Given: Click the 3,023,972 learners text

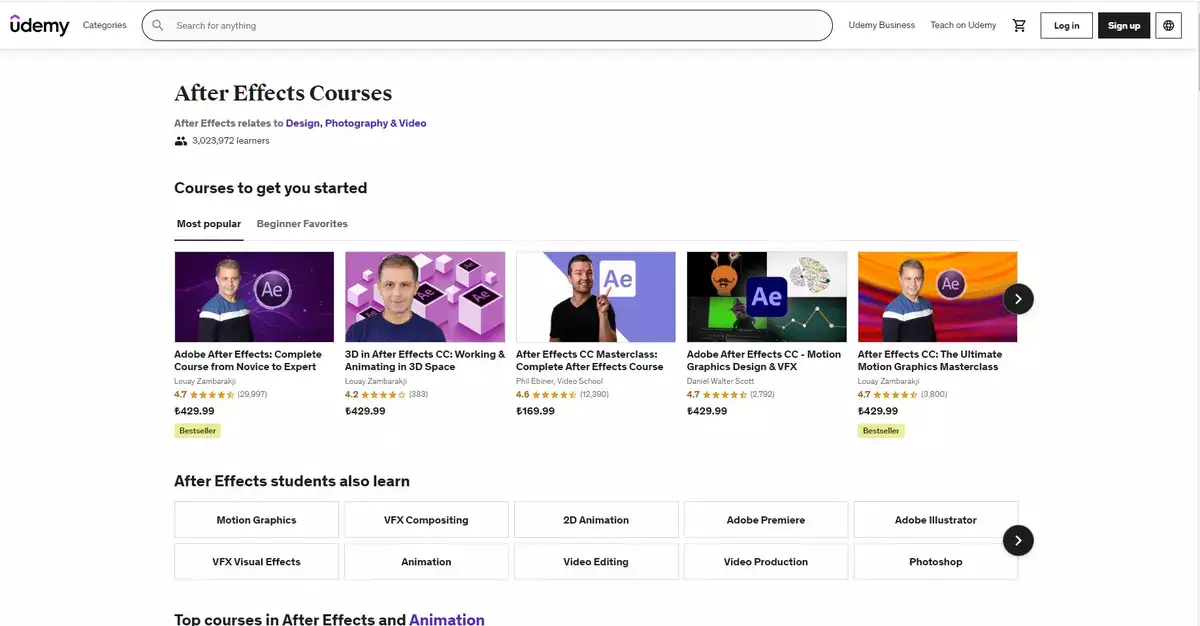Looking at the screenshot, I should pyautogui.click(x=231, y=141).
